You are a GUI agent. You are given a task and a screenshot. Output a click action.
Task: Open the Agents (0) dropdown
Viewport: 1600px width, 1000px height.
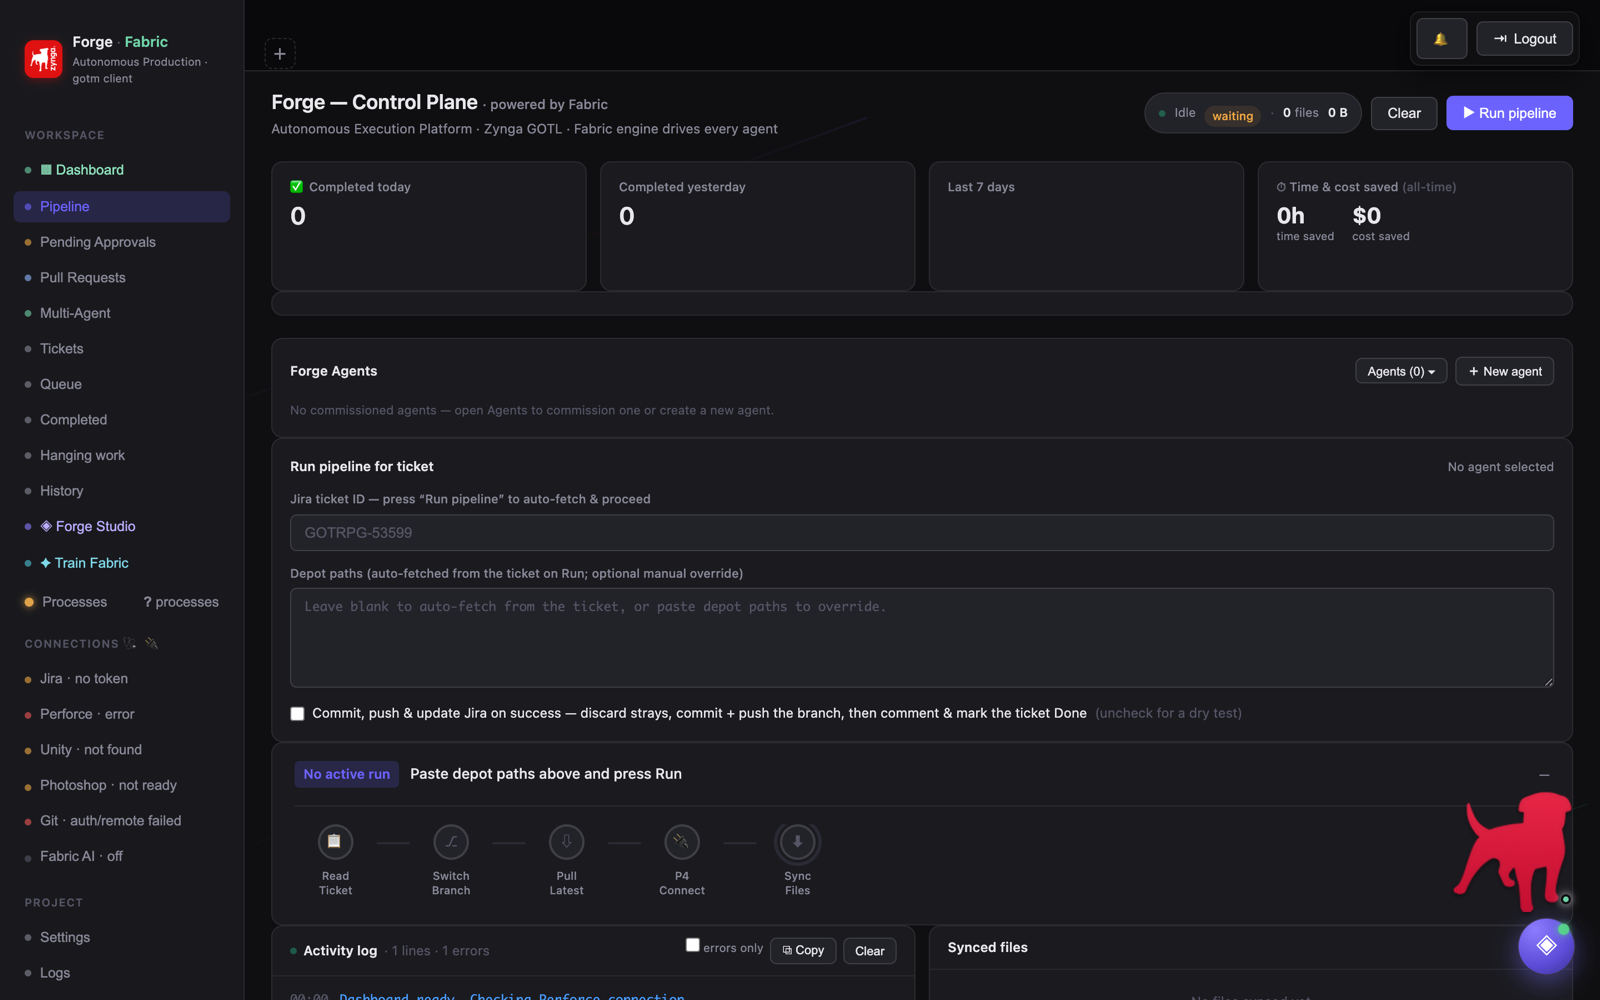tap(1401, 371)
